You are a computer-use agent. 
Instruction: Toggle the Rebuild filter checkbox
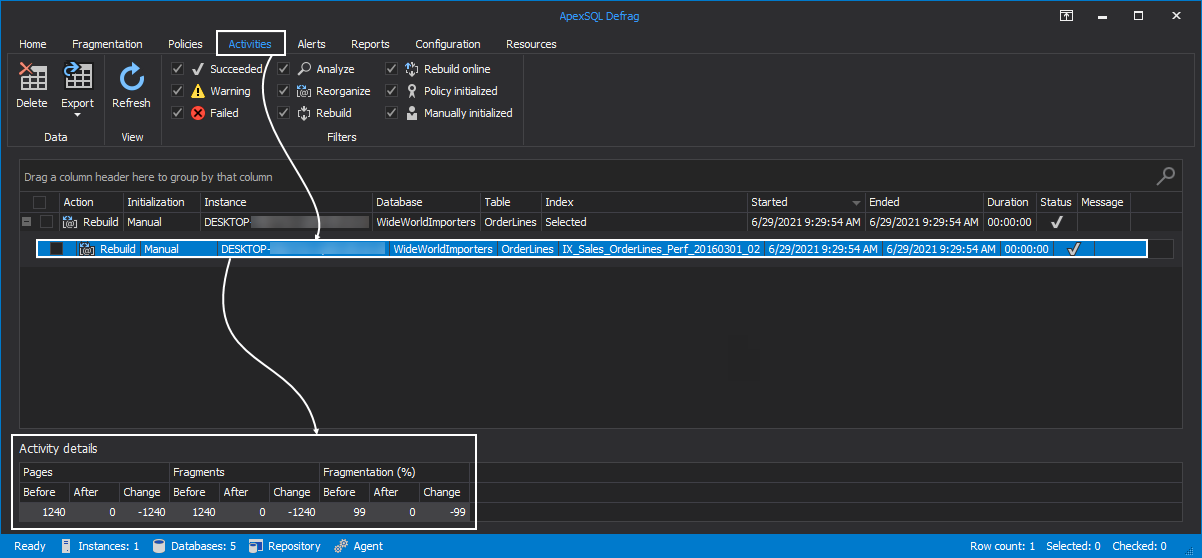click(284, 113)
